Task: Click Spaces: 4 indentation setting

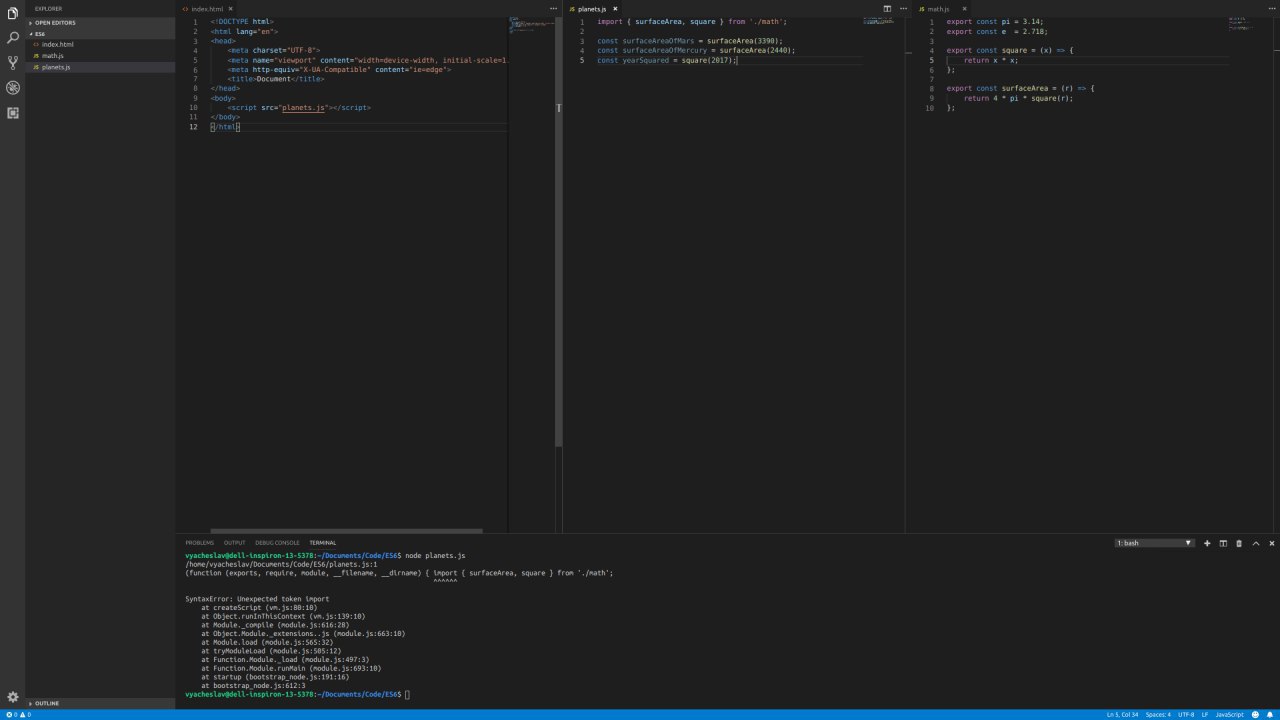Action: tap(1158, 714)
